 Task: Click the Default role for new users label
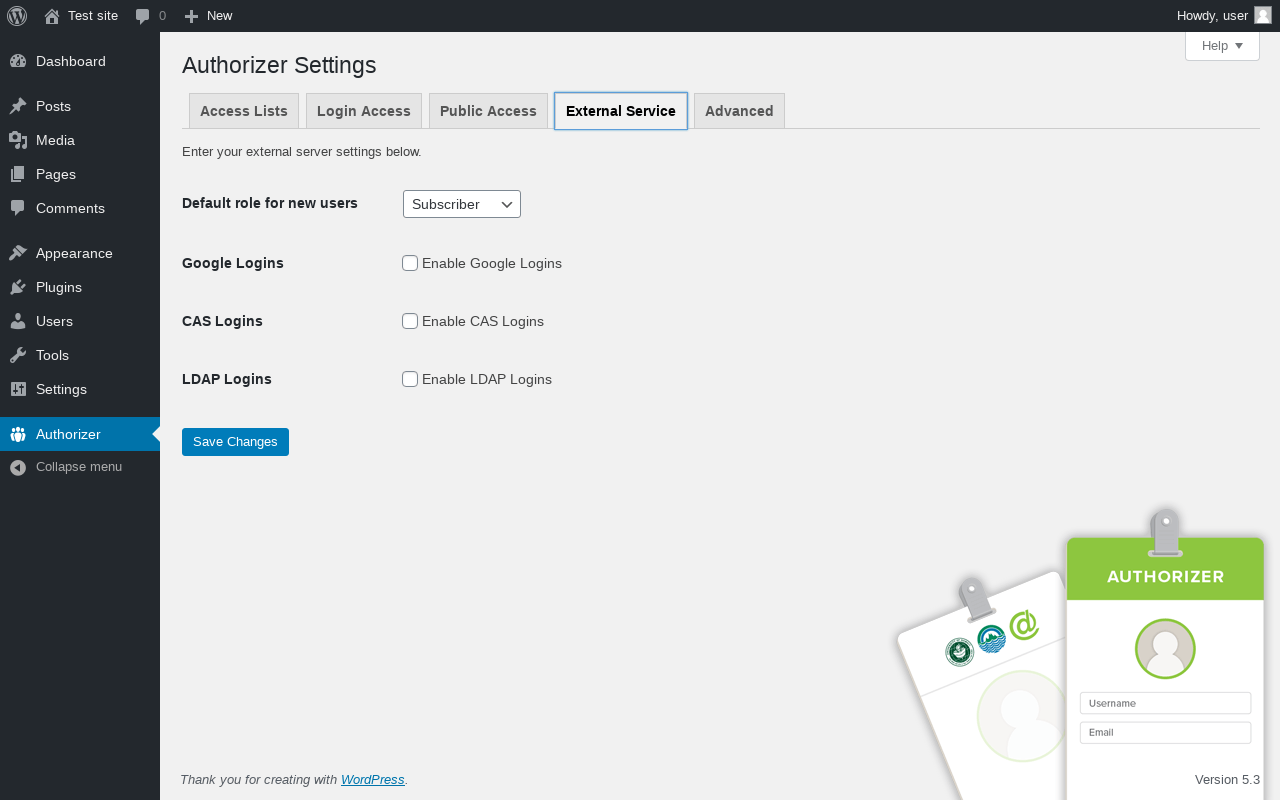270,203
